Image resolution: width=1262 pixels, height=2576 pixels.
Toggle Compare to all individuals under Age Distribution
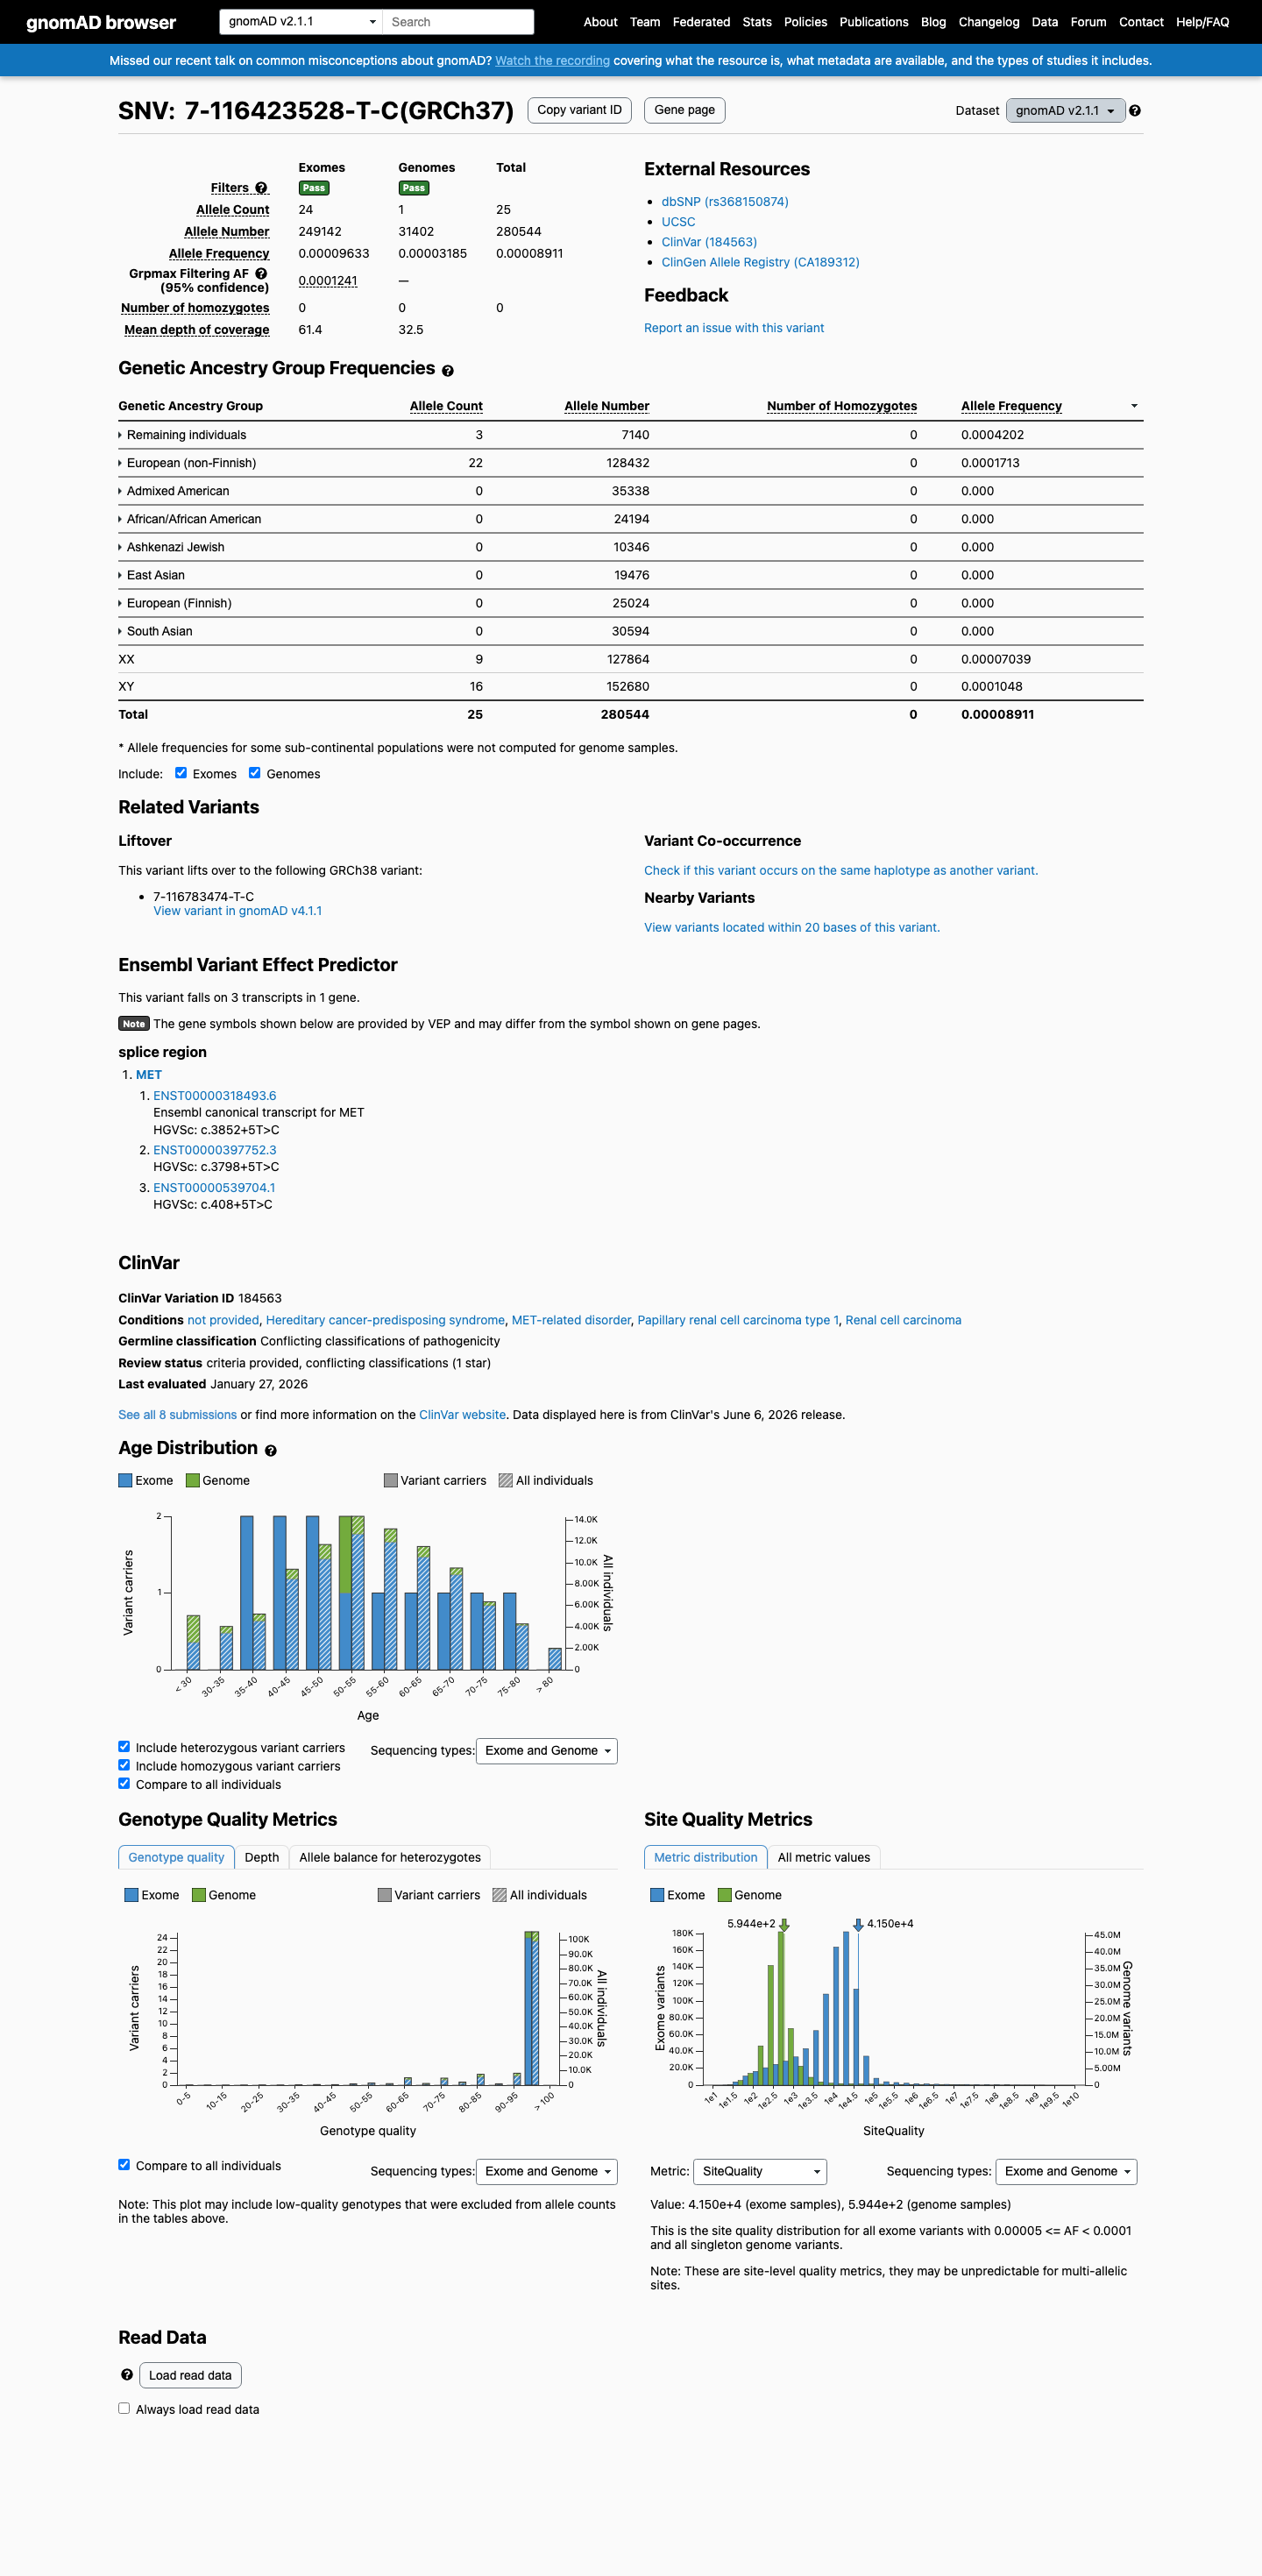coord(124,1783)
